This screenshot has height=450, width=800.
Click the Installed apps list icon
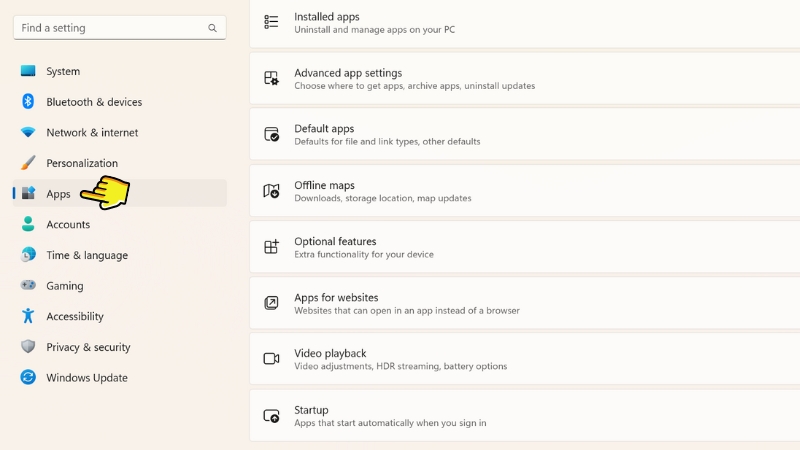(271, 22)
